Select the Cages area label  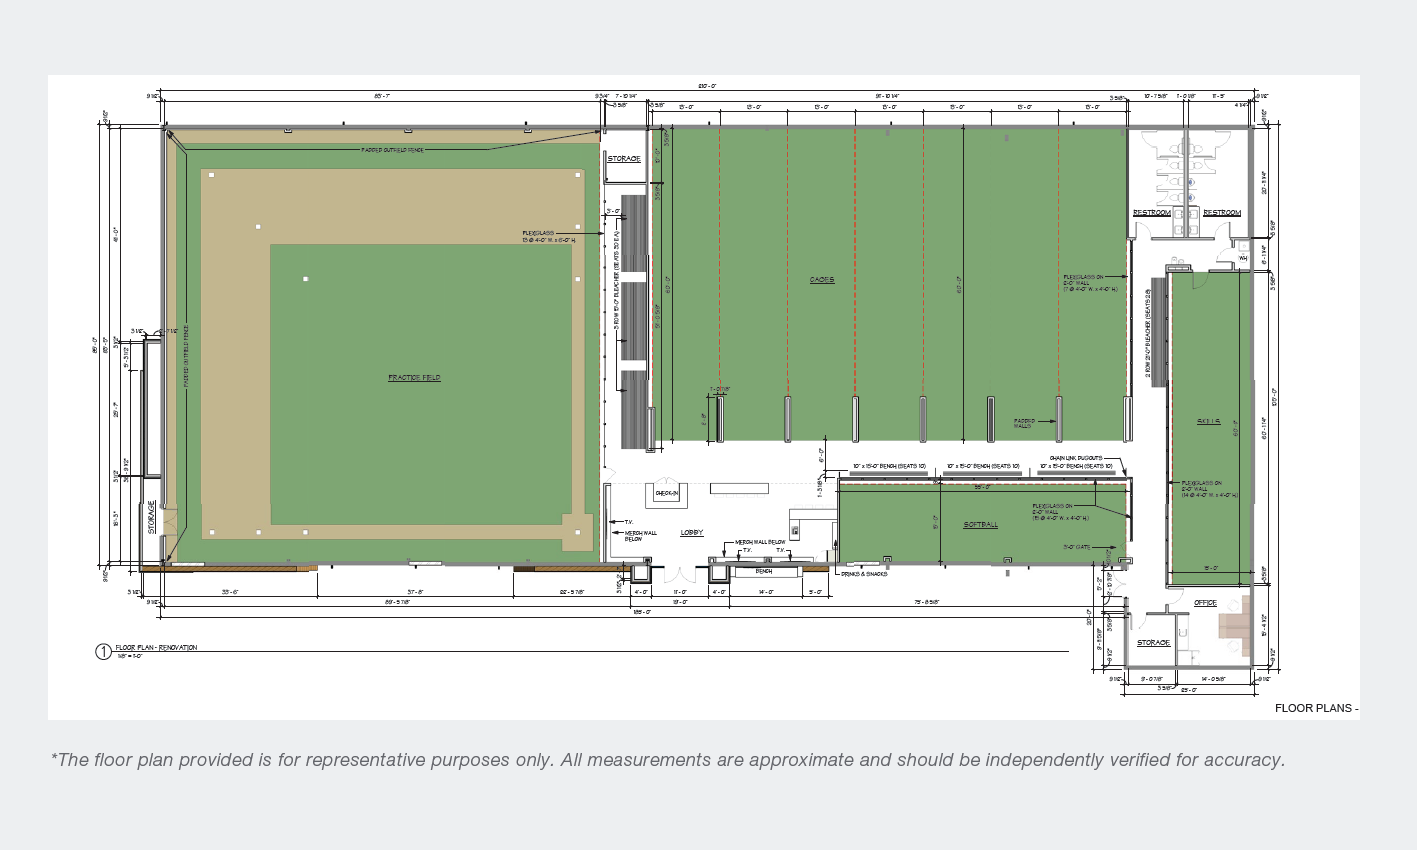coord(822,280)
